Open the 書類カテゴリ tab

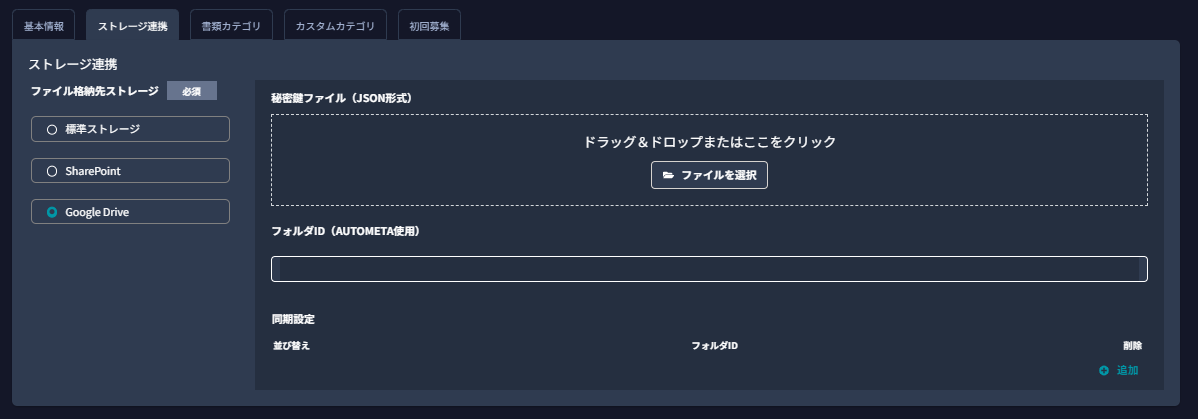(x=231, y=25)
